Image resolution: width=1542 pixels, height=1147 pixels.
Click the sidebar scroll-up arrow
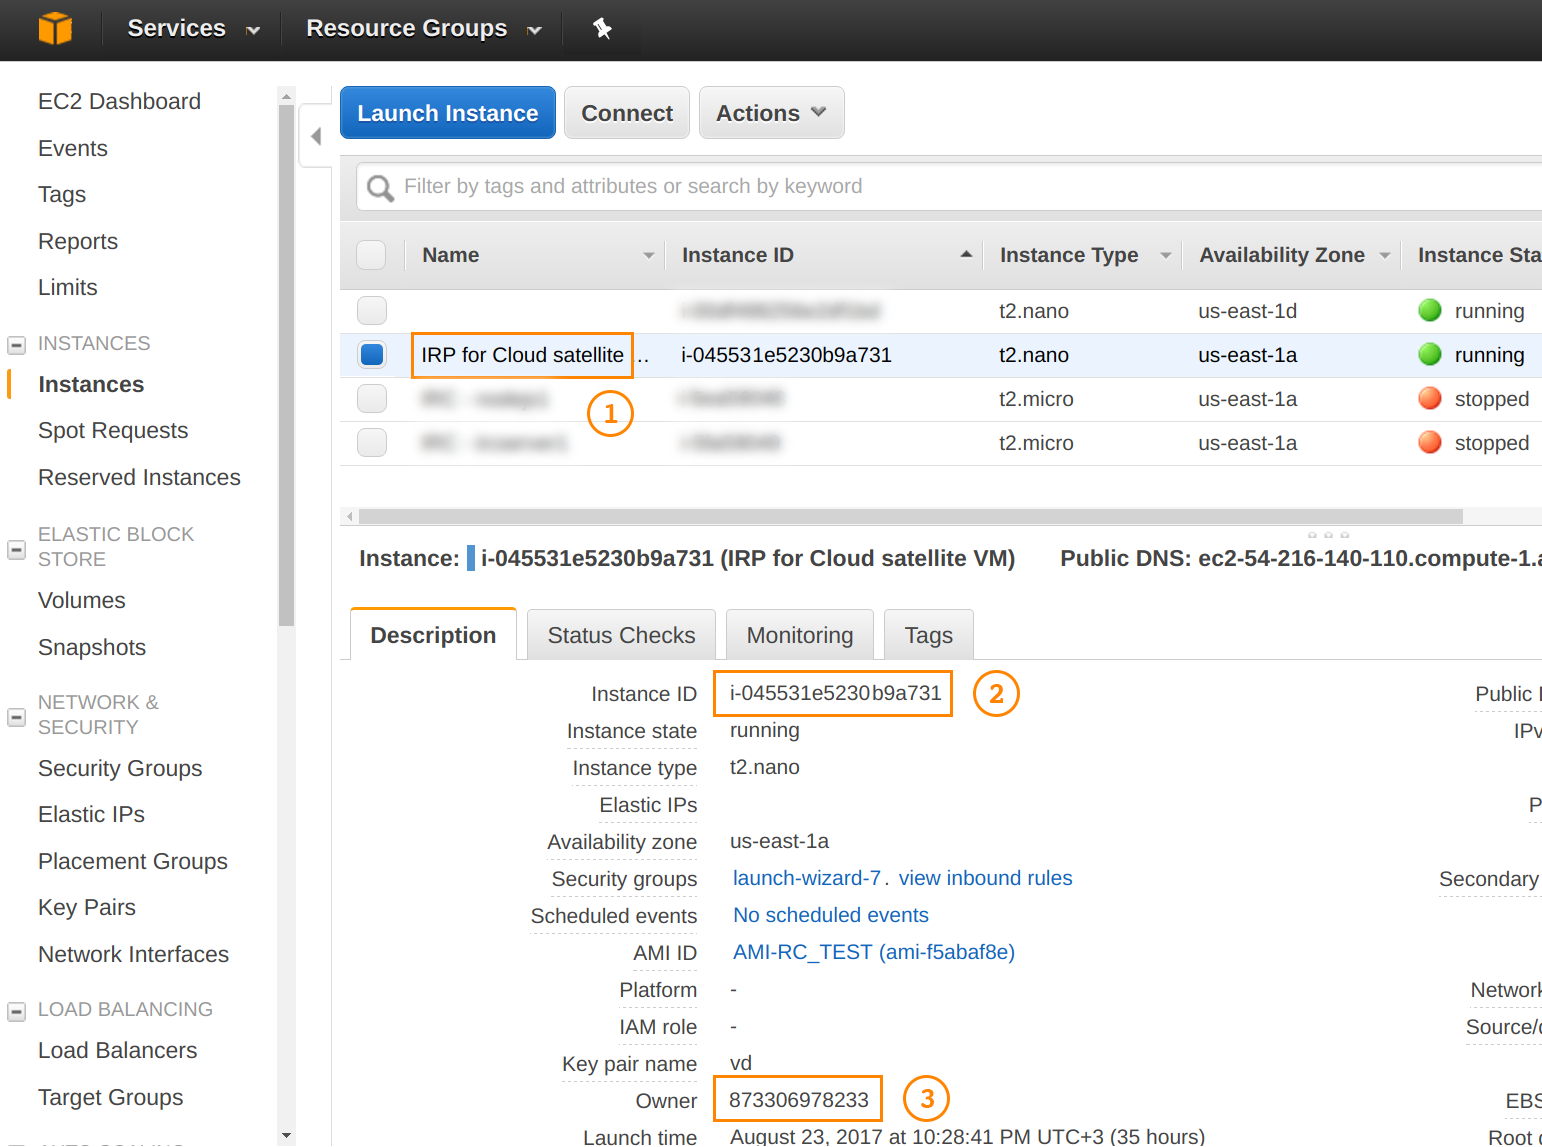[287, 97]
